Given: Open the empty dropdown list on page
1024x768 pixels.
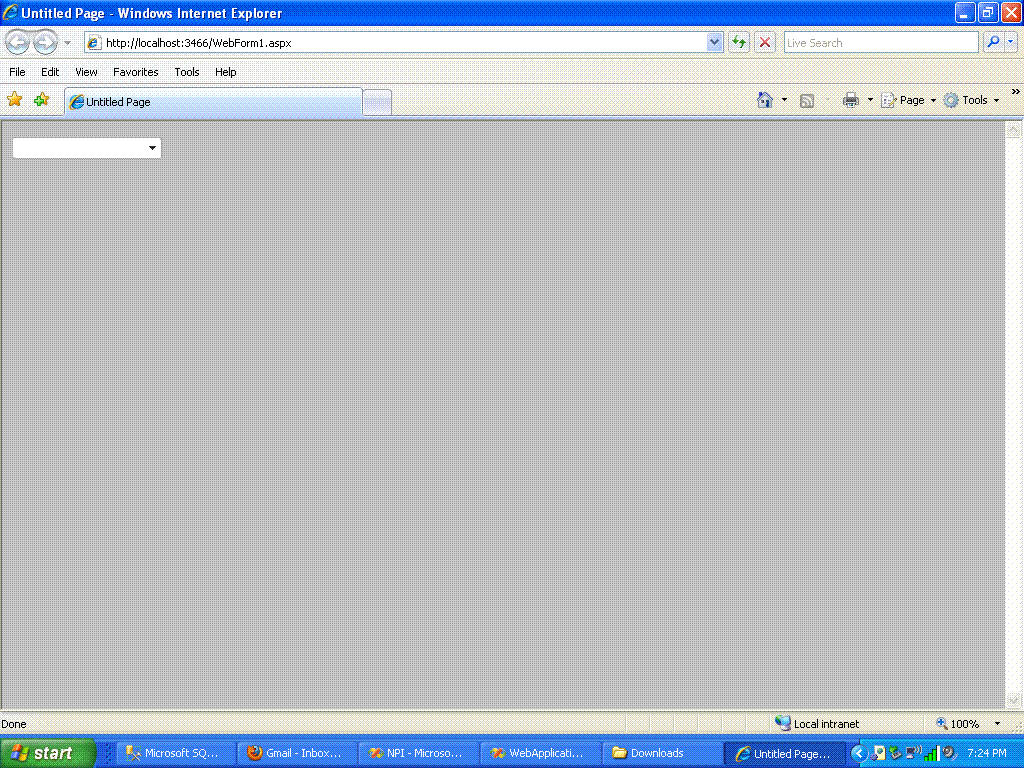Looking at the screenshot, I should click(x=87, y=148).
